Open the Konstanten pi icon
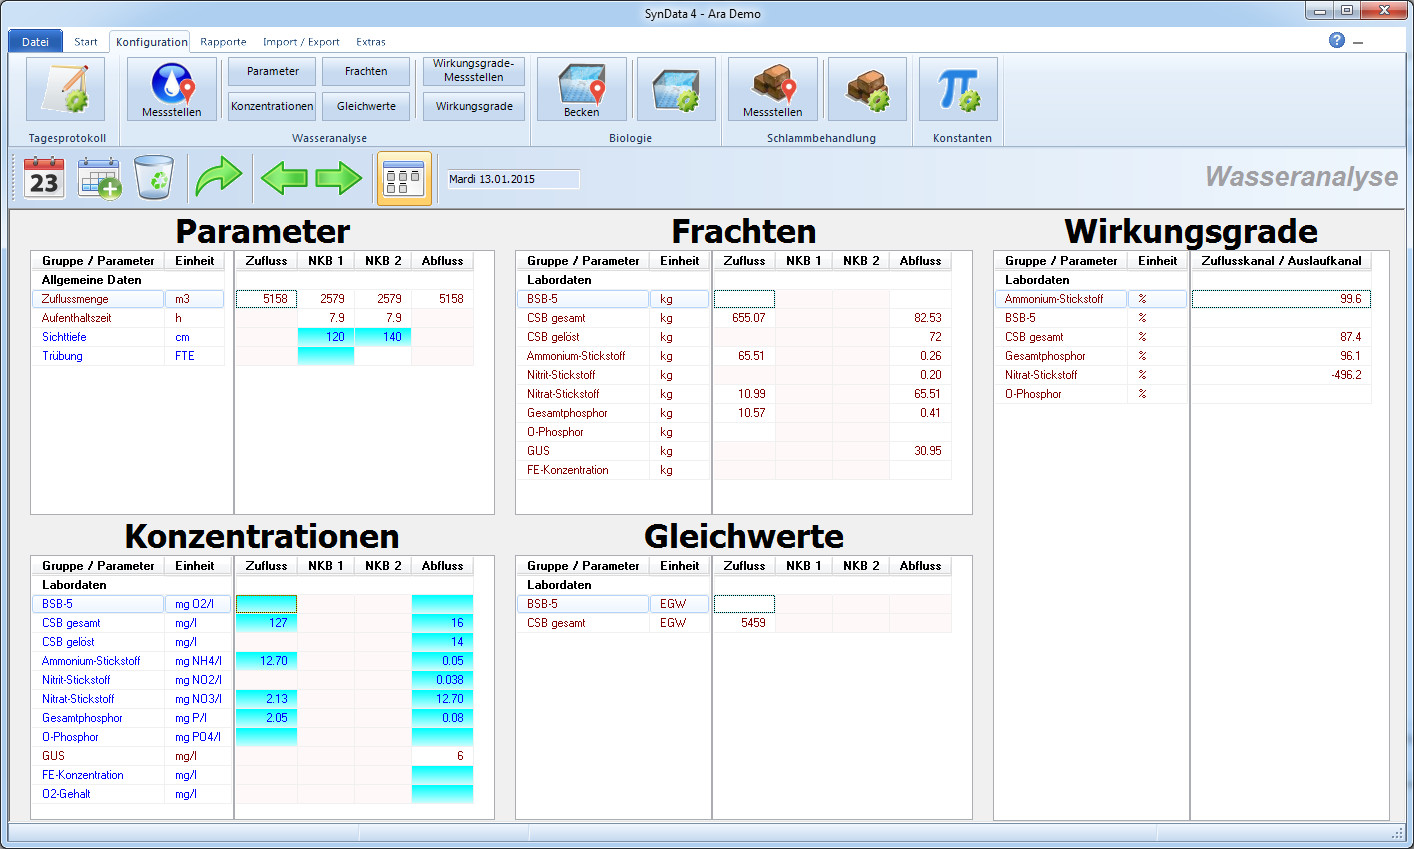Image resolution: width=1414 pixels, height=849 pixels. click(958, 90)
